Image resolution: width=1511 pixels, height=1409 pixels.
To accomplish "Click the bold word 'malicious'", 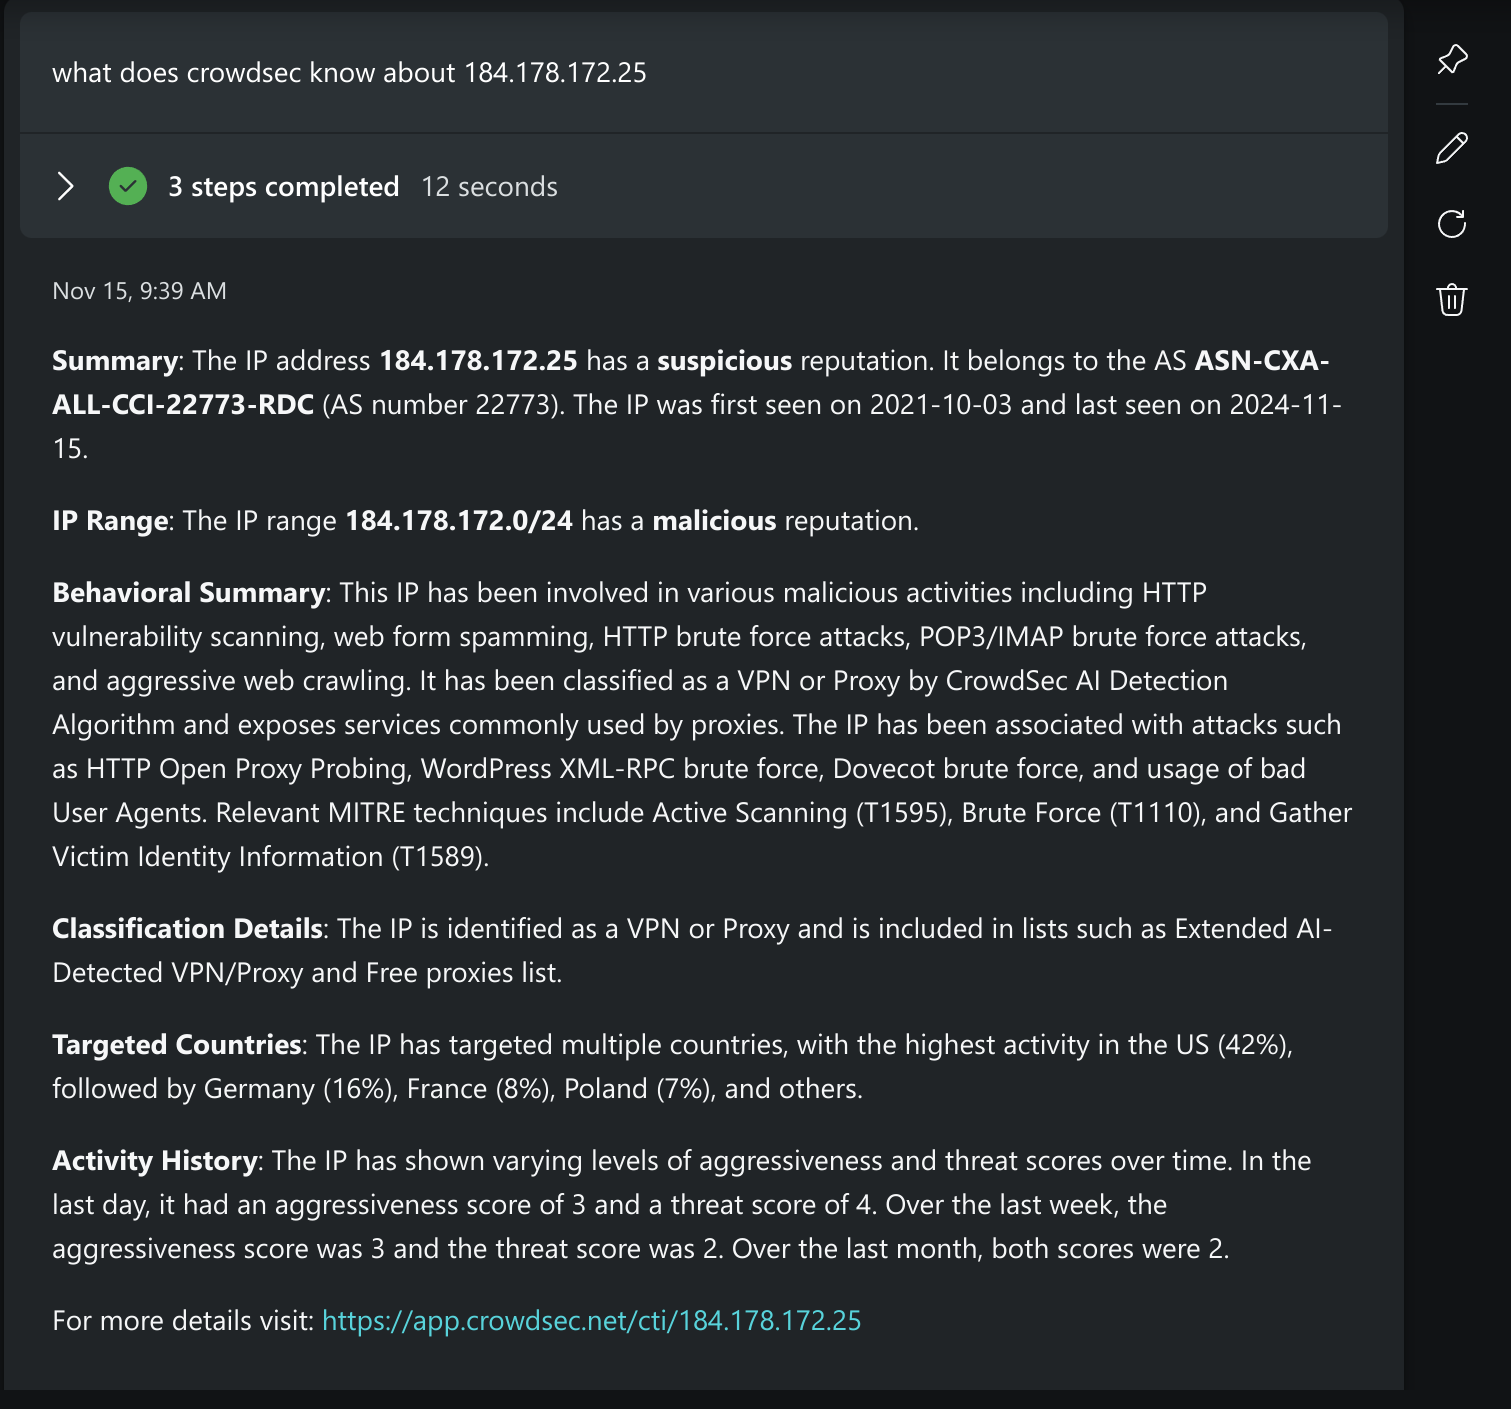I will 714,521.
